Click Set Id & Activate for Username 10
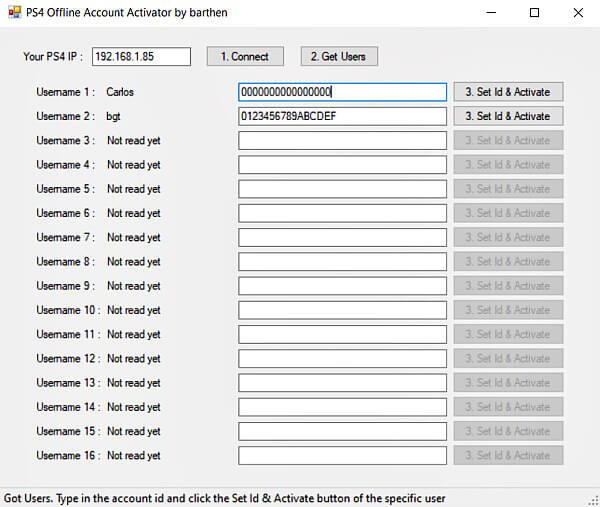The height and width of the screenshot is (507, 600). (x=508, y=310)
